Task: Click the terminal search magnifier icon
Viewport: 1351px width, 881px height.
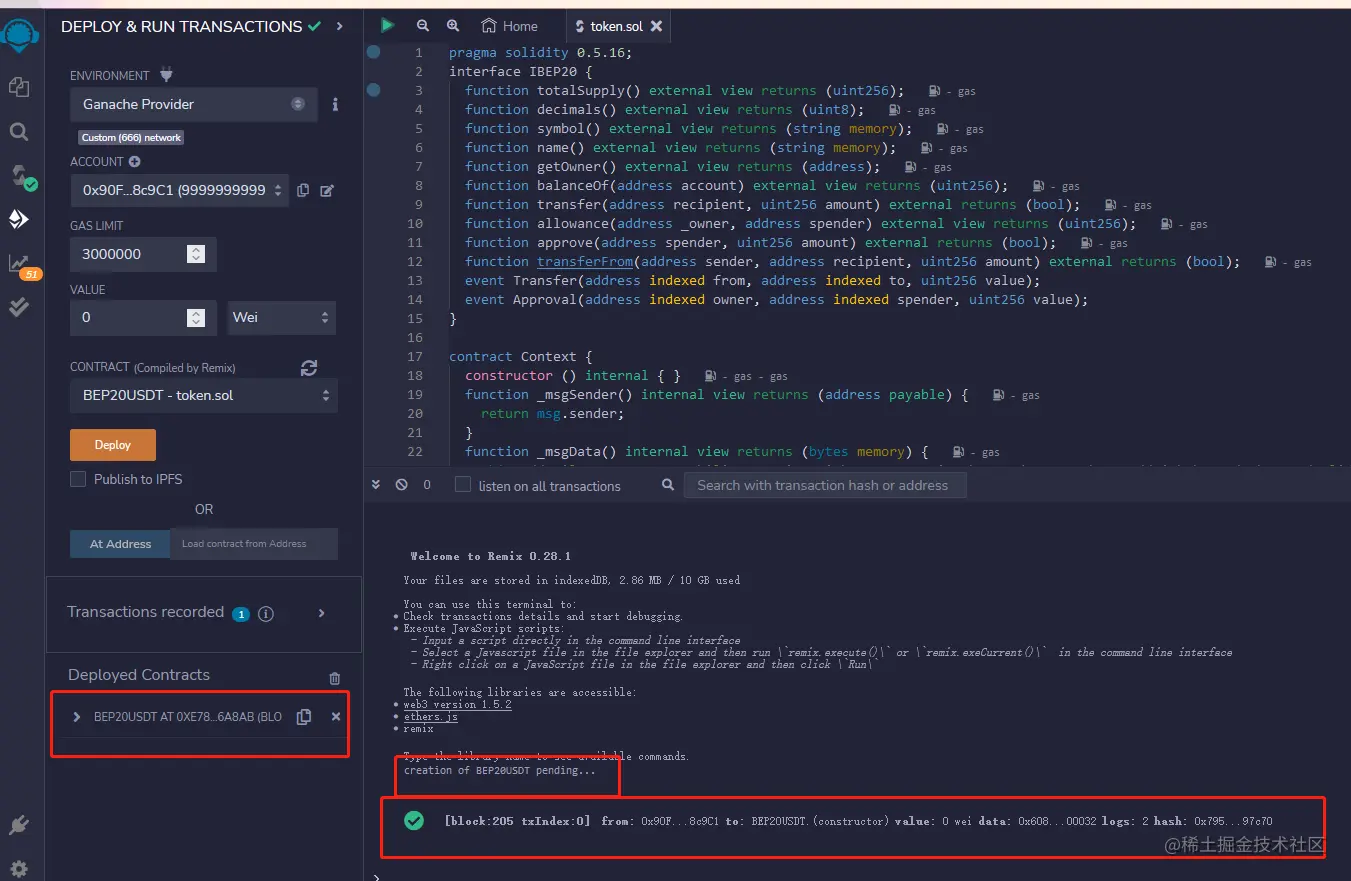Action: 669,485
